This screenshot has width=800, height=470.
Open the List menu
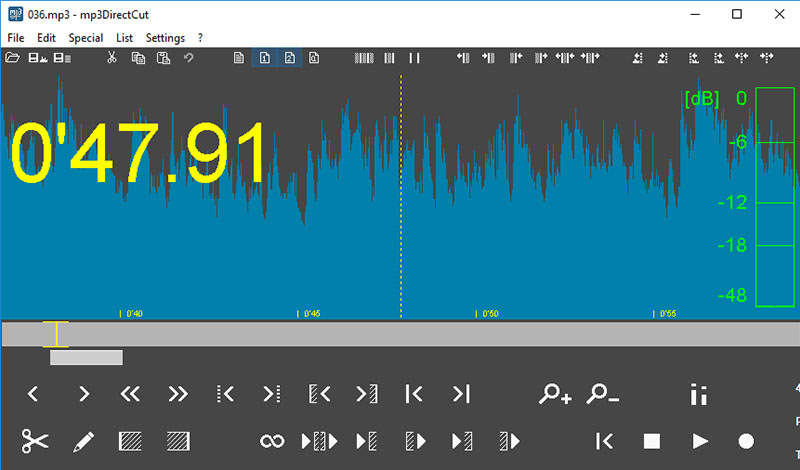coord(124,38)
